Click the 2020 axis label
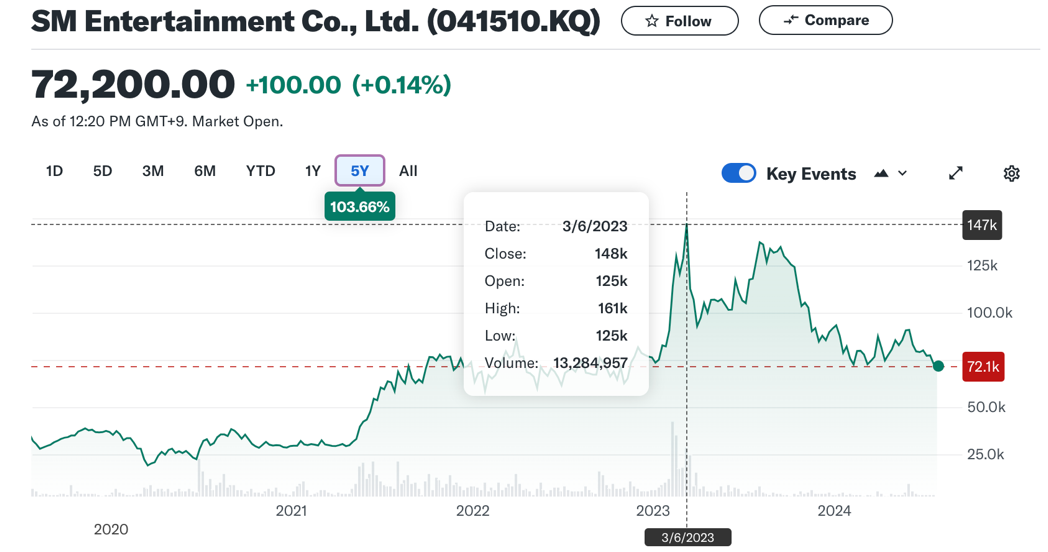 111,529
